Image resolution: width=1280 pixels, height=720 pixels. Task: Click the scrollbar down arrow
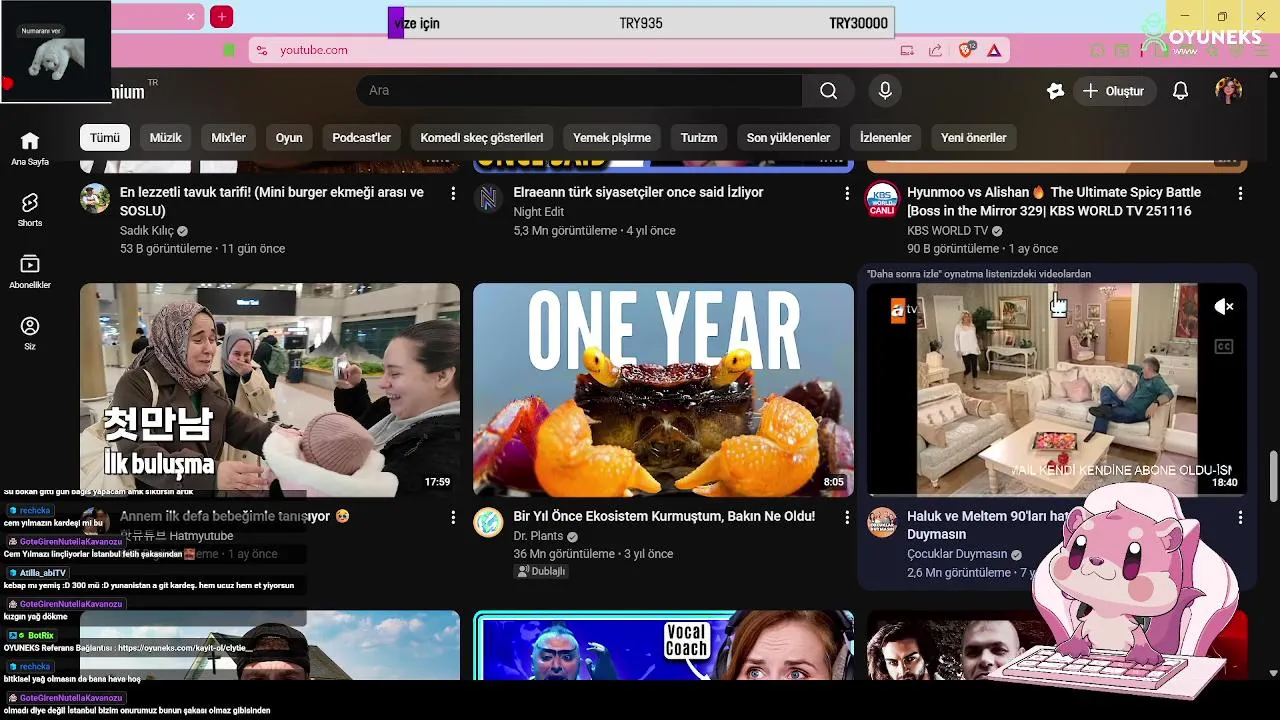point(1273,673)
